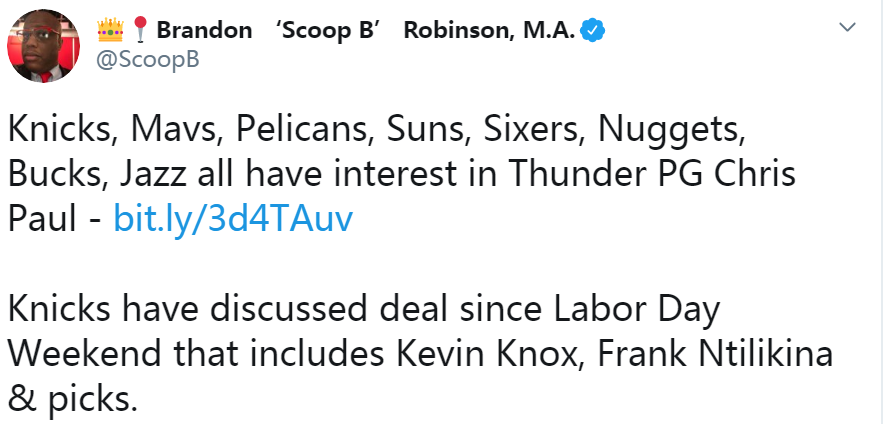Click the word Knicks starting the tweet
Viewport: 888px width, 424px height.
click(58, 130)
